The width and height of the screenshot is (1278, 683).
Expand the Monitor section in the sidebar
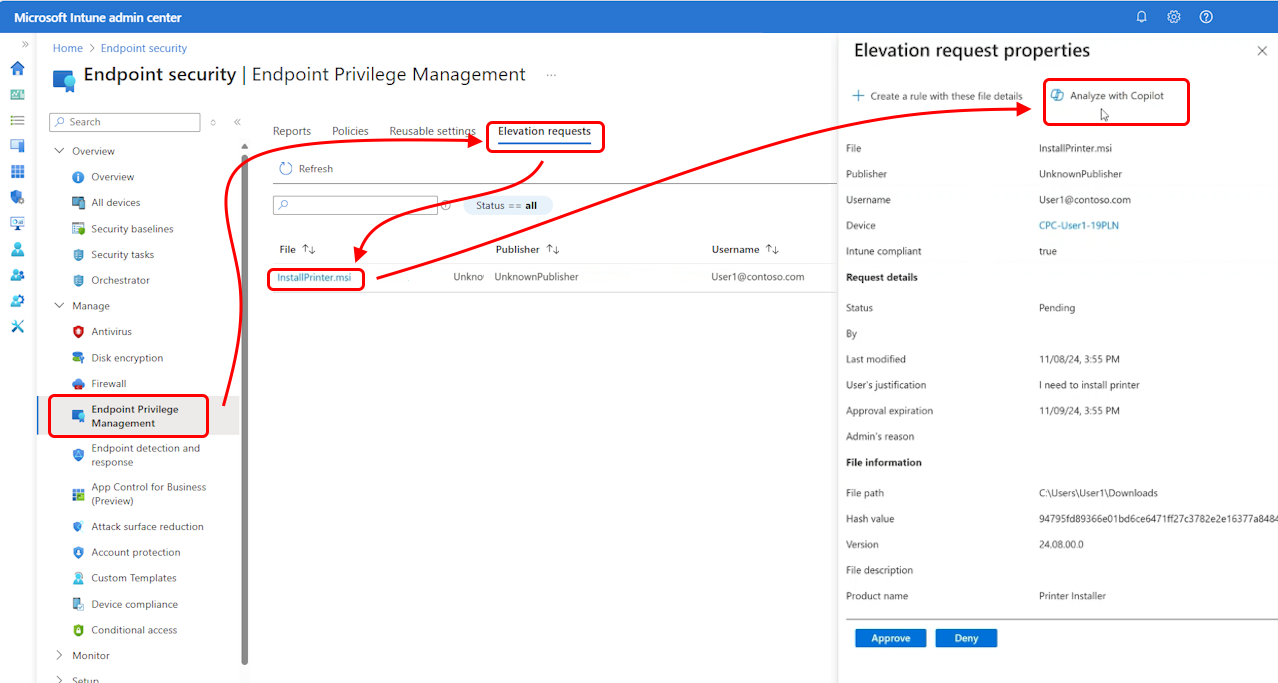click(x=60, y=656)
